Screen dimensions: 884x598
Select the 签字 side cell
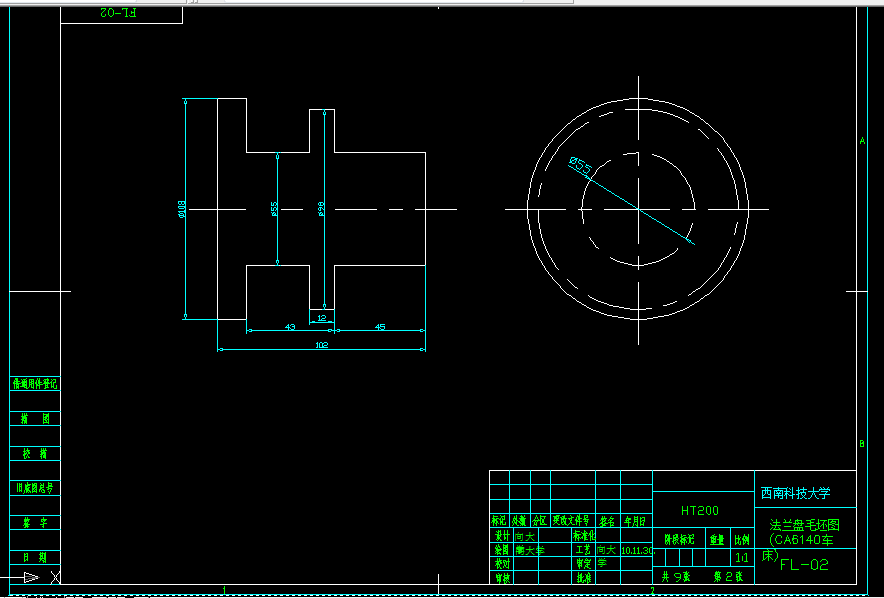35,523
